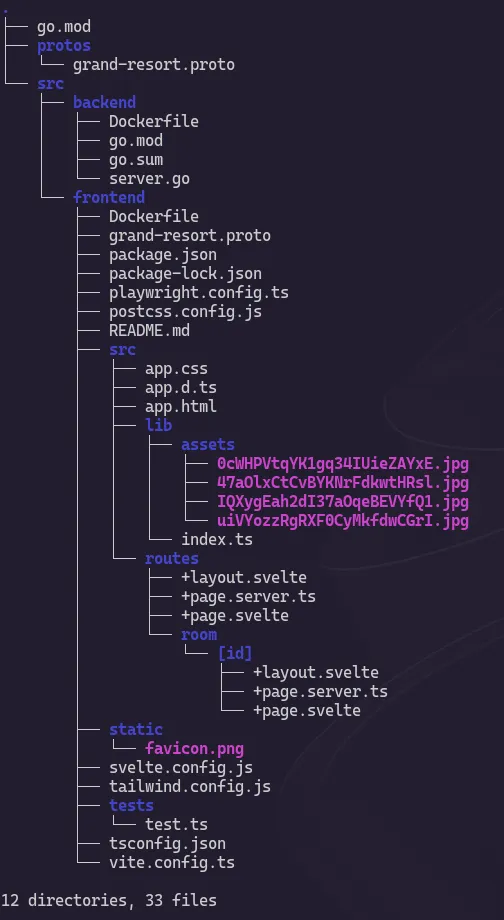Select the README.md file
Viewport: 504px width, 920px height.
[149, 331]
